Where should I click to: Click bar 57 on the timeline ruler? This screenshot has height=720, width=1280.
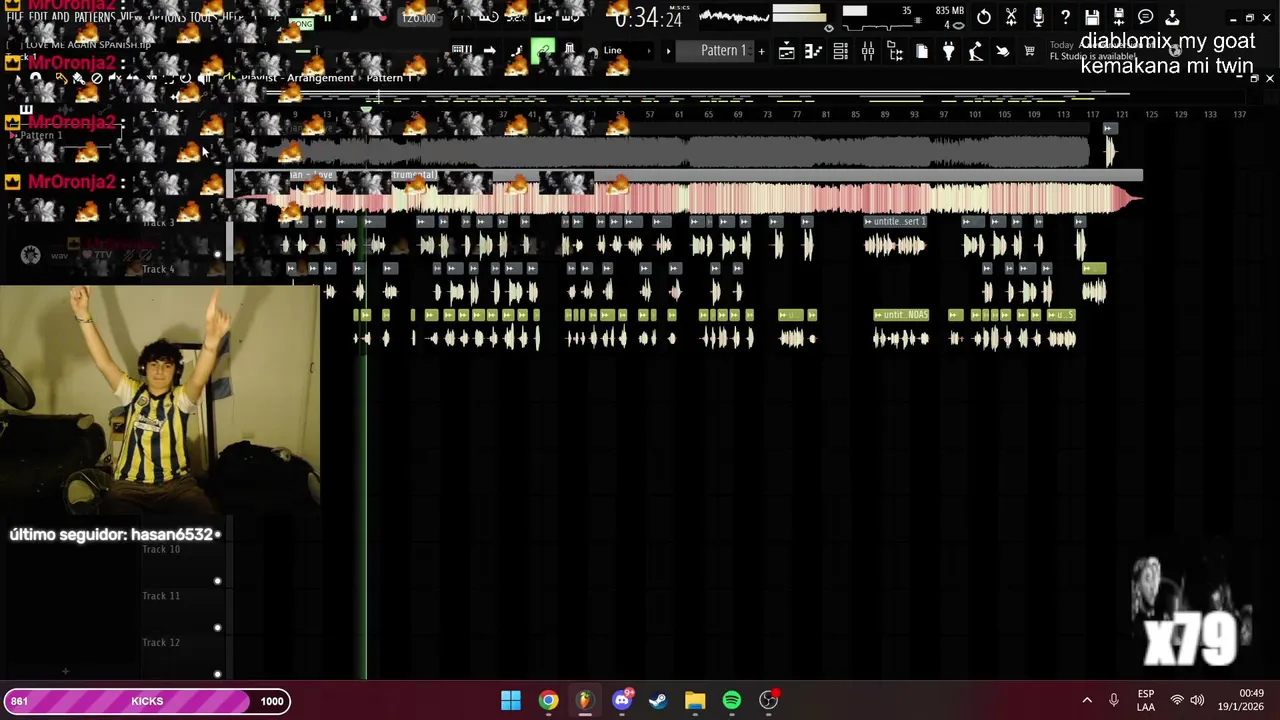click(x=650, y=114)
